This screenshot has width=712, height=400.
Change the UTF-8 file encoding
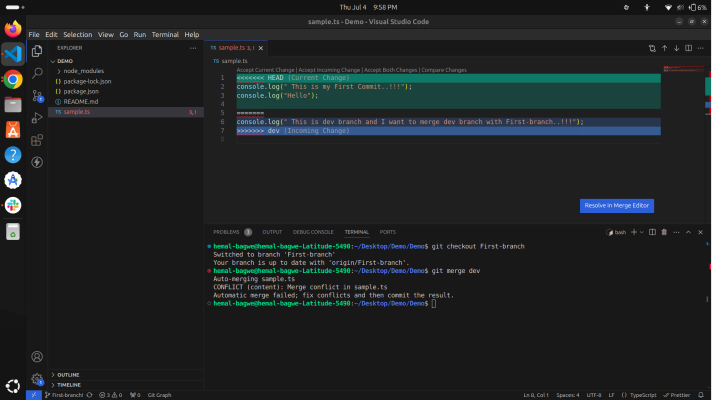[x=593, y=395]
